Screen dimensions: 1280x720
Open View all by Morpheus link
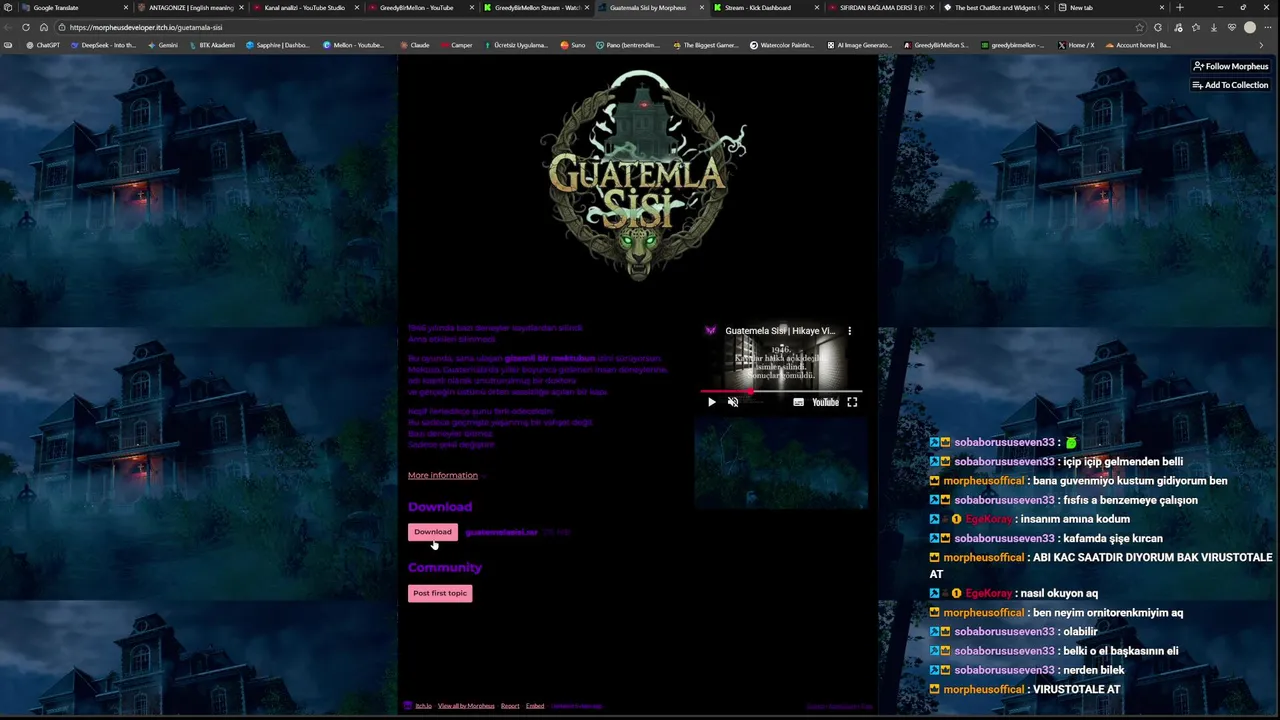(x=466, y=706)
